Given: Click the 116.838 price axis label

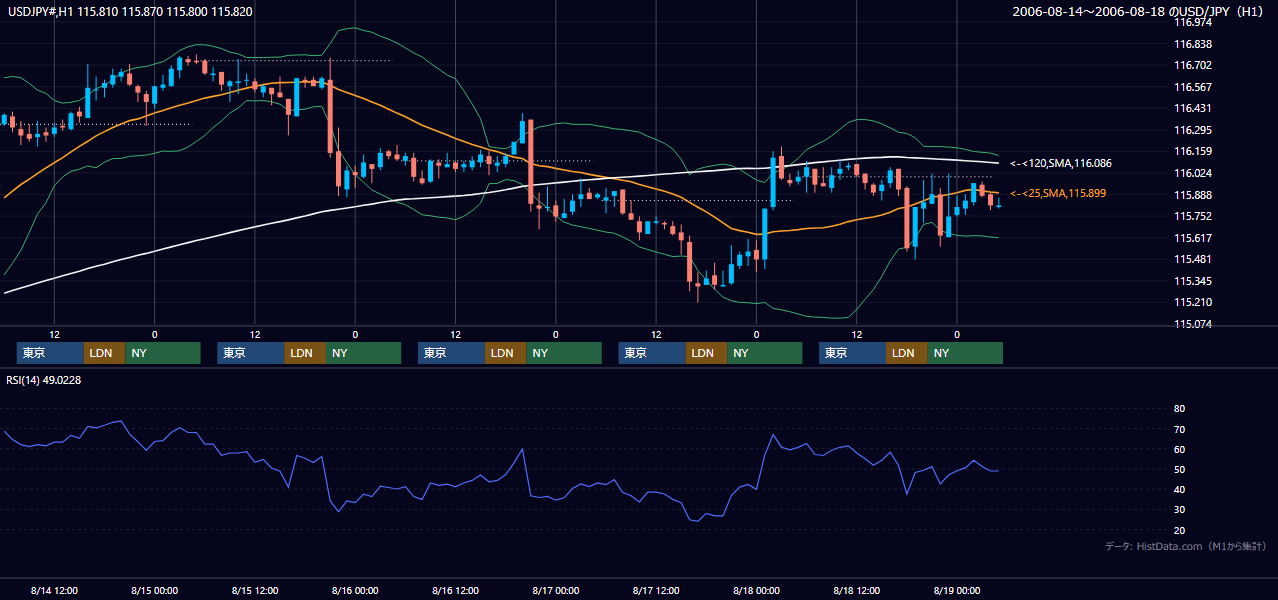Looking at the screenshot, I should point(1193,44).
